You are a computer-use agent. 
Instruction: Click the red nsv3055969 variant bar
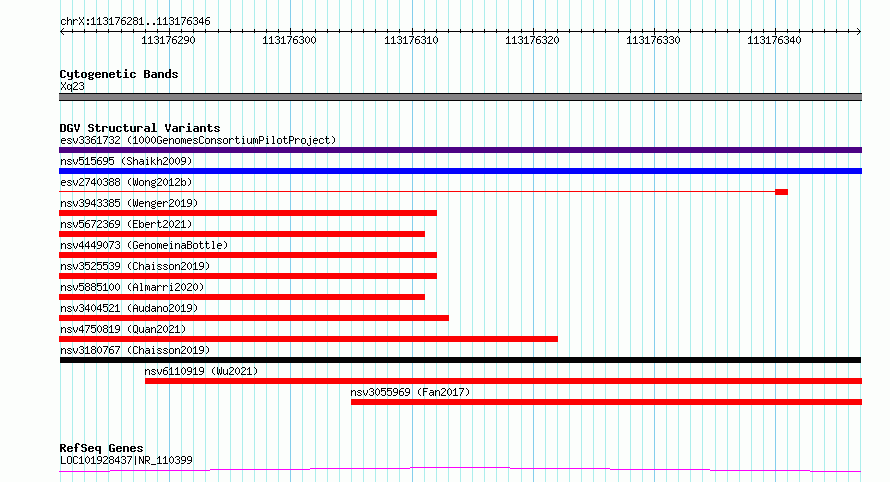tap(606, 402)
